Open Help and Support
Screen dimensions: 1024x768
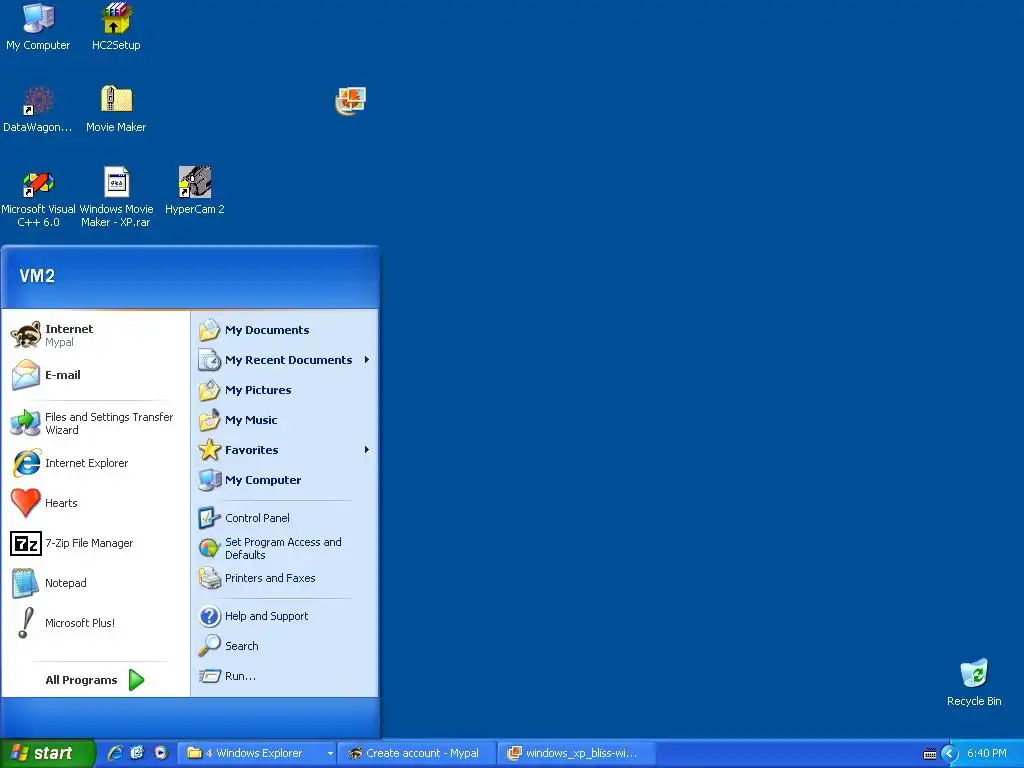pyautogui.click(x=285, y=616)
